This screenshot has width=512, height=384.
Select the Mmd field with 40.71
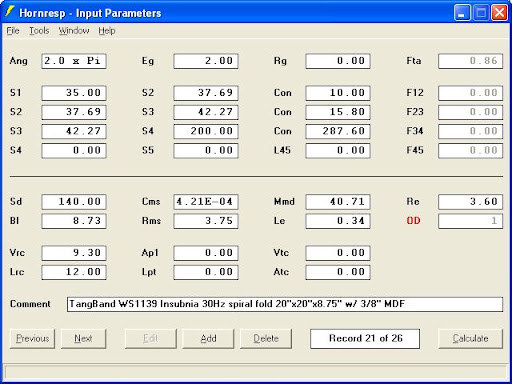338,202
